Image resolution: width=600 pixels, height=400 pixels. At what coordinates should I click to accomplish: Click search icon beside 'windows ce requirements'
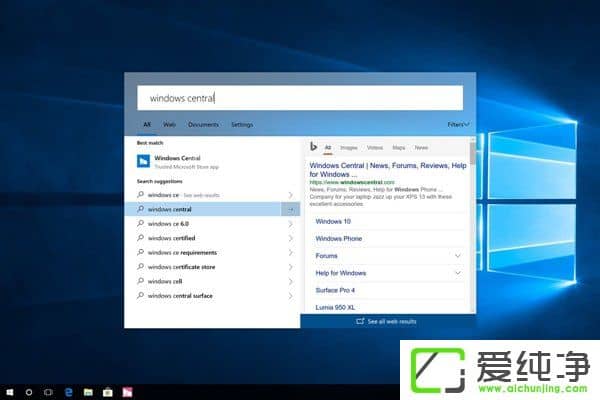(x=140, y=252)
